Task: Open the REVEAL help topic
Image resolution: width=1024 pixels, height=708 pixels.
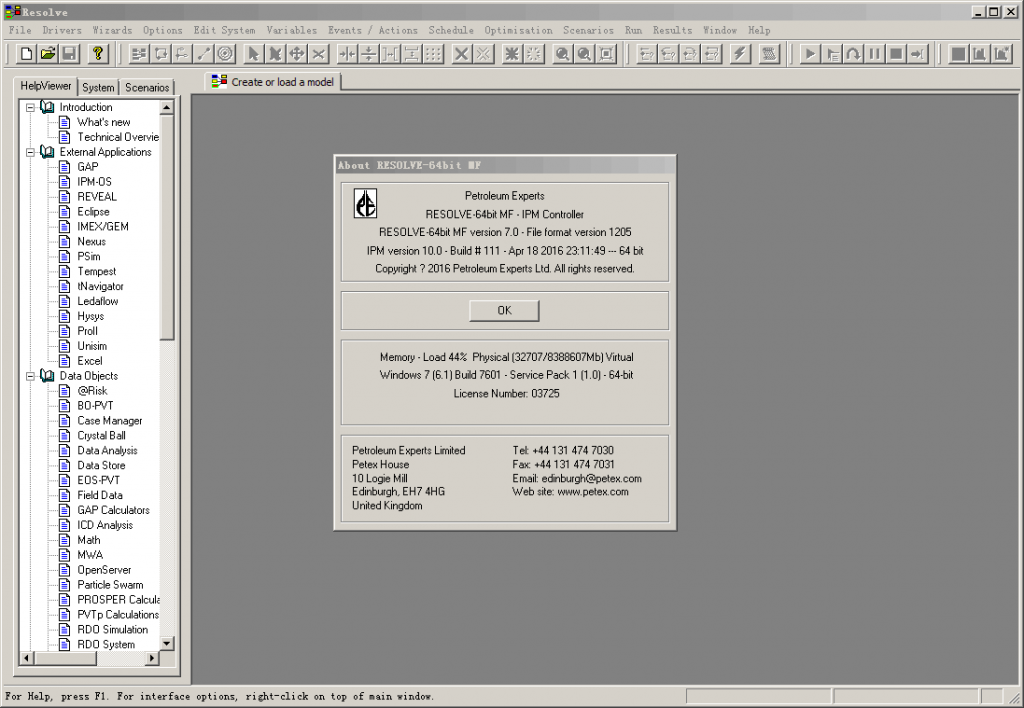Action: [97, 197]
